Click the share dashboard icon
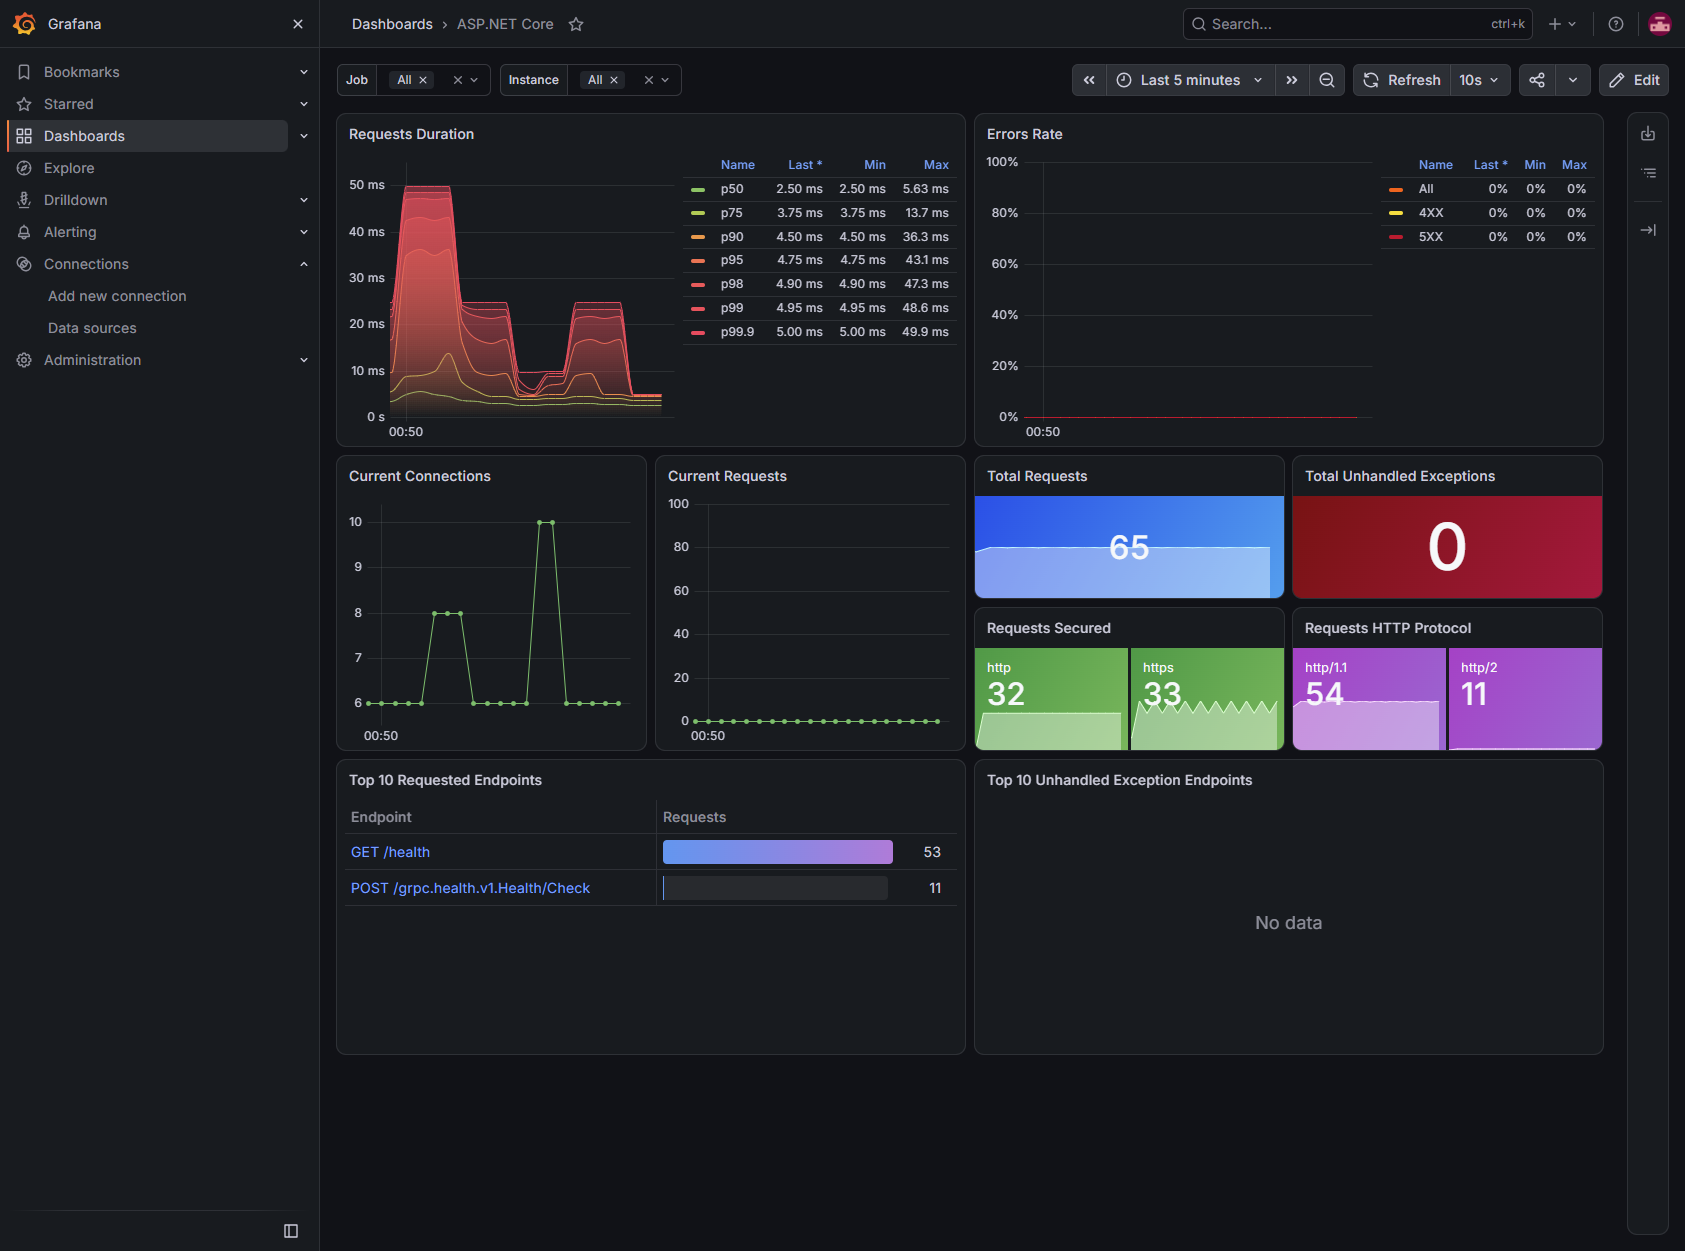Screen dimensions: 1685x1251 1537,80
